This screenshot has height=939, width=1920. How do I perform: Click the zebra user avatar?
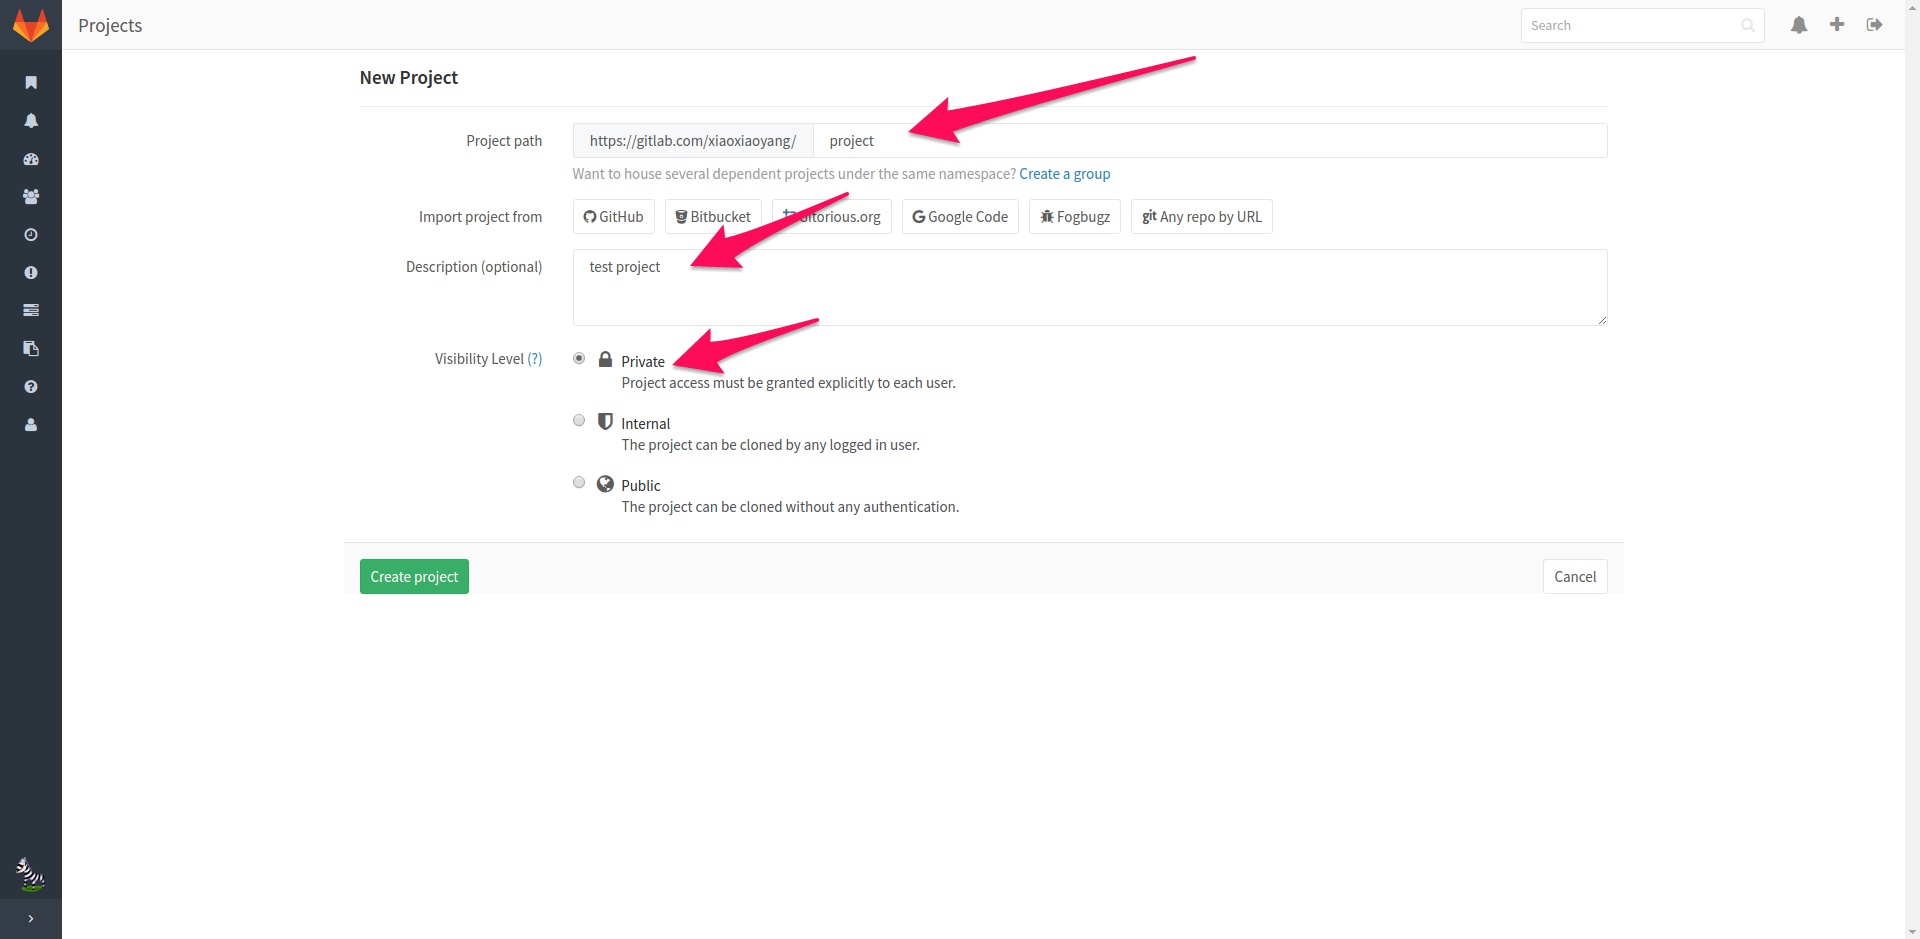tap(31, 874)
